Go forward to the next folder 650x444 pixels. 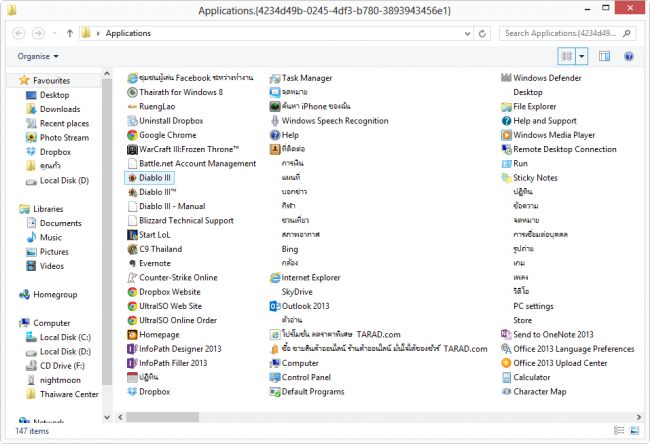[38, 33]
